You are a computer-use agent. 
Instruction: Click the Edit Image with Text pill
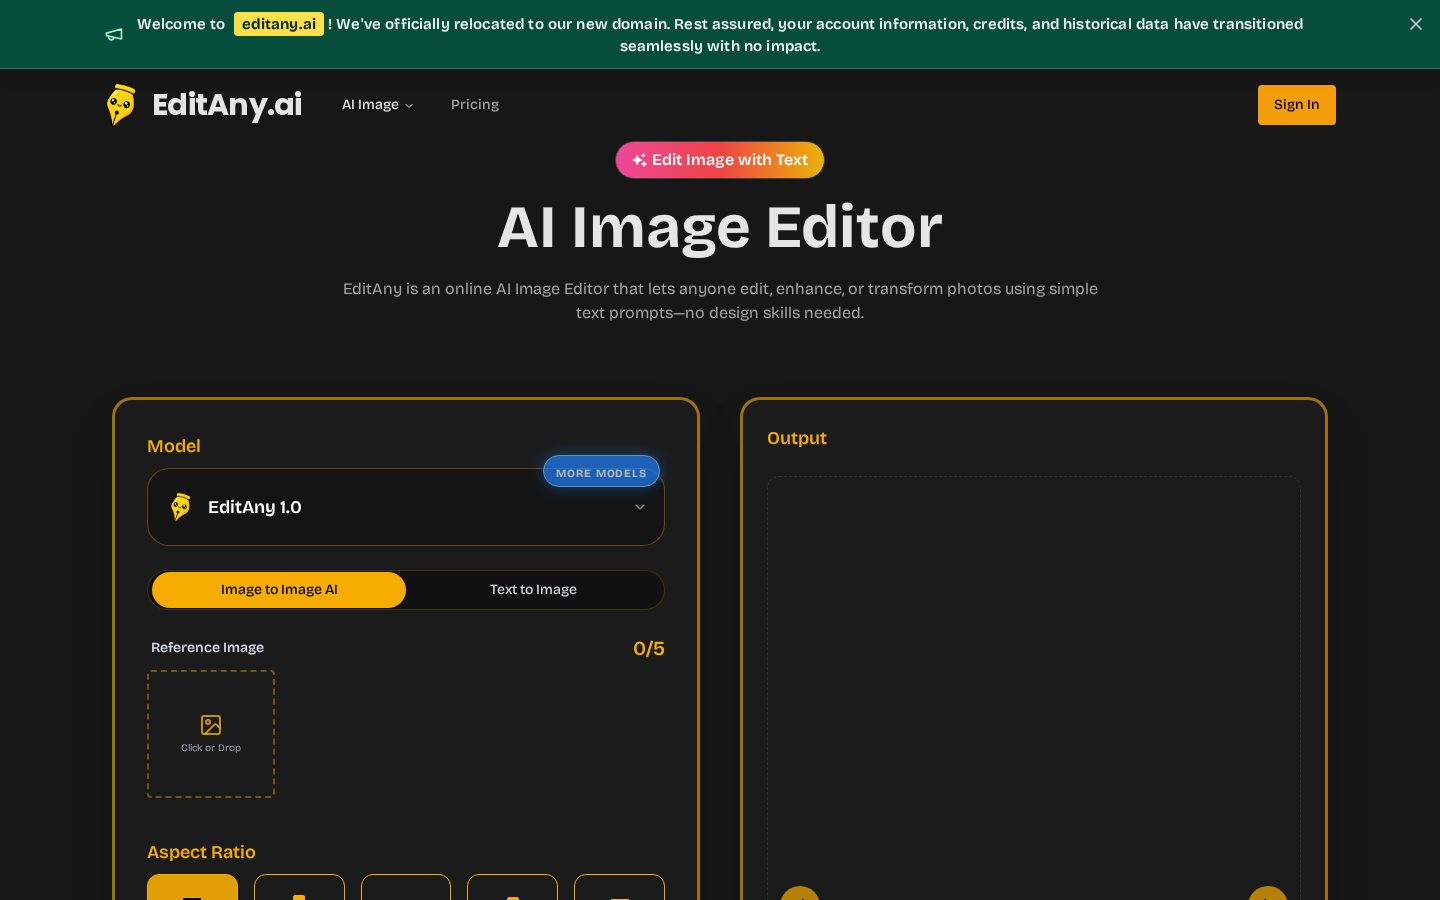[720, 160]
